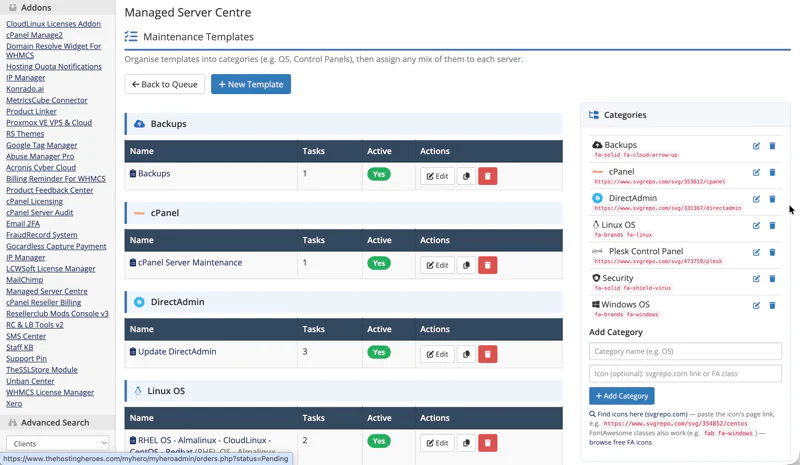Delete the Windows OS category
800x465 pixels.
click(772, 305)
